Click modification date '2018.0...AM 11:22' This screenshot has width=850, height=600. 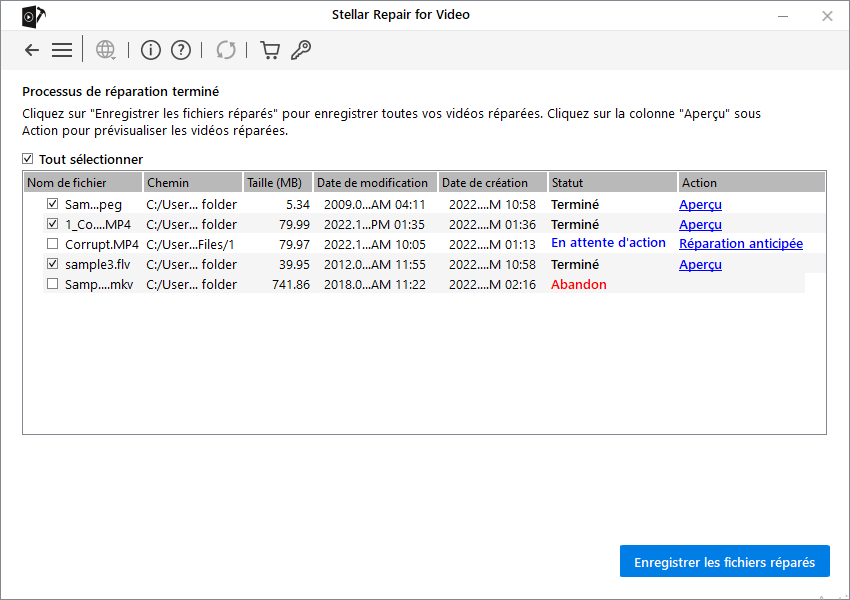[375, 285]
